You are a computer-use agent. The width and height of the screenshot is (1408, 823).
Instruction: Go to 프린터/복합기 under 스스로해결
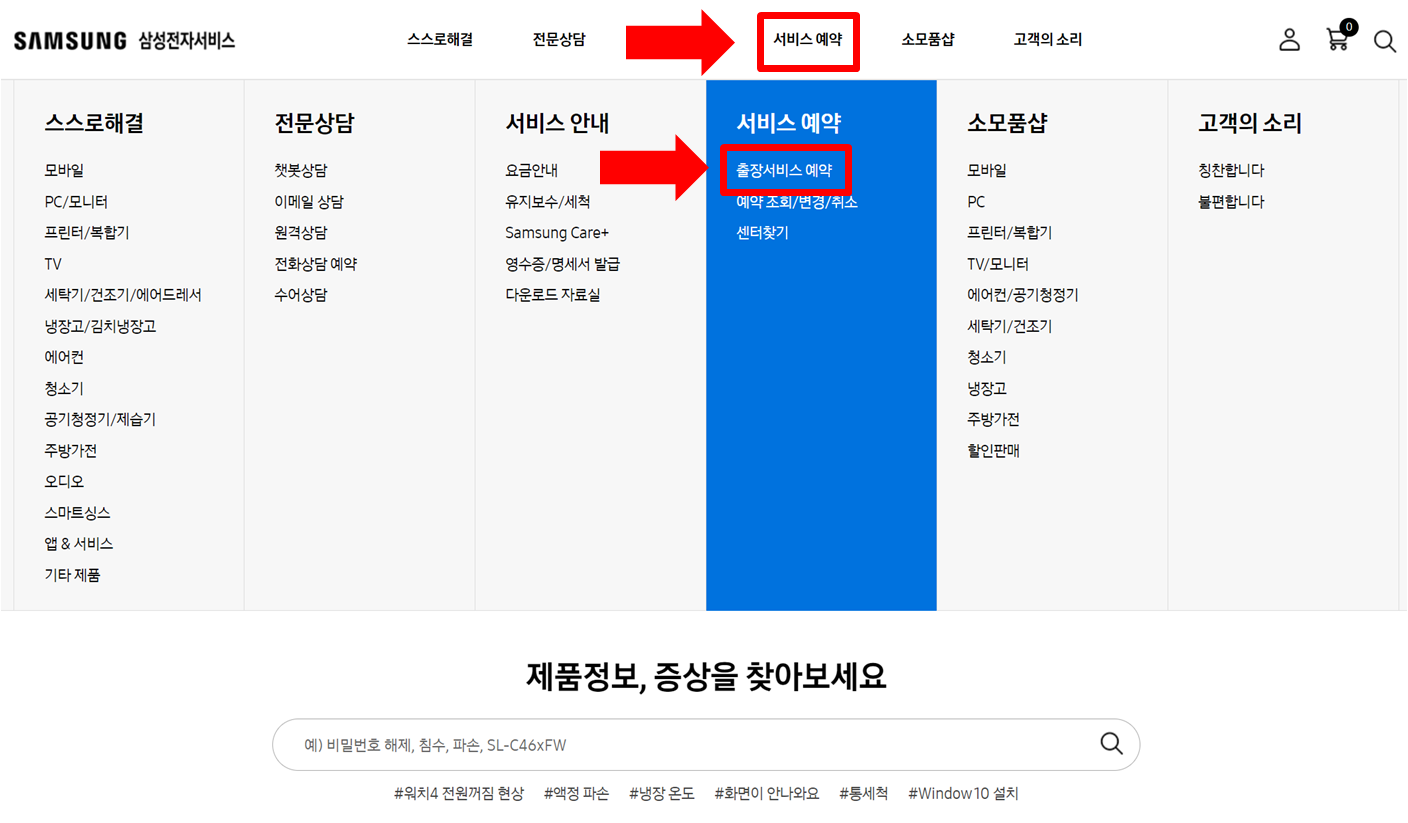click(87, 233)
